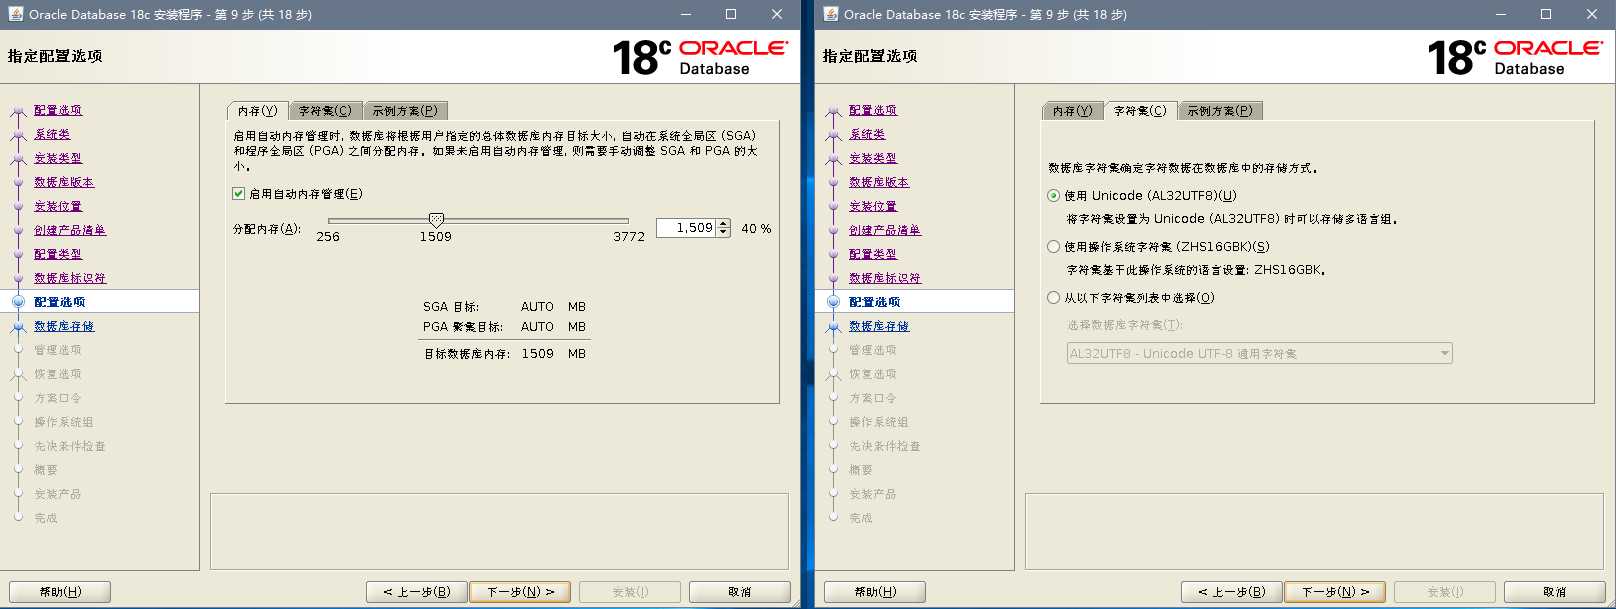Screen dimensions: 1616x609
Task: Open the AL32UTF8 - Unicode UTF-8 character set dropdown
Action: pyautogui.click(x=1259, y=354)
